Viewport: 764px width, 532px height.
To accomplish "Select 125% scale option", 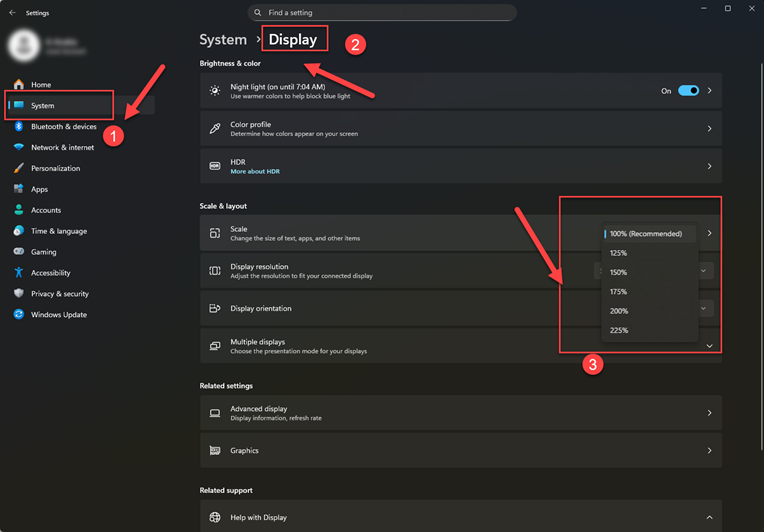I will tap(649, 253).
